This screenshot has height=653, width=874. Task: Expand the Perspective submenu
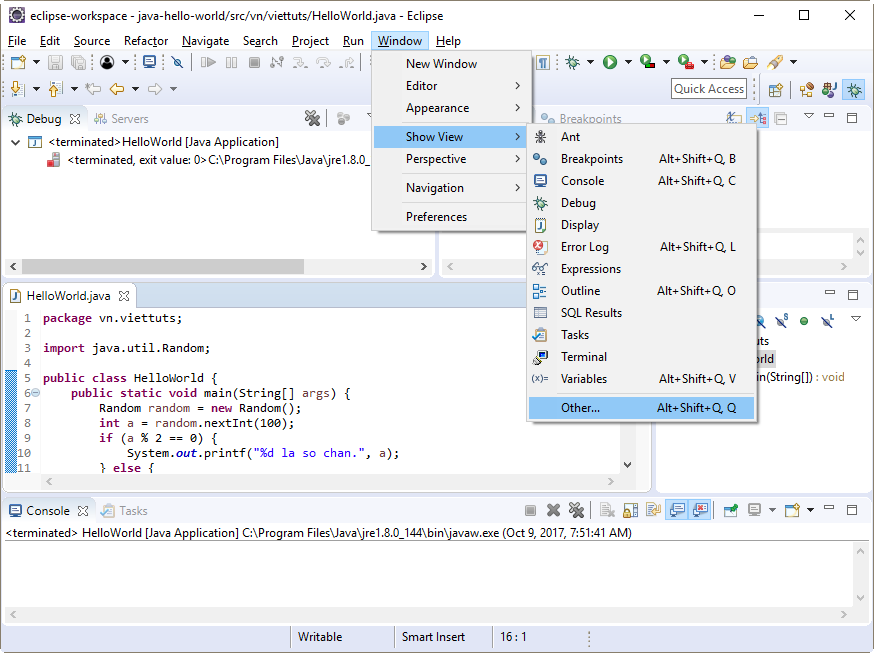click(450, 159)
